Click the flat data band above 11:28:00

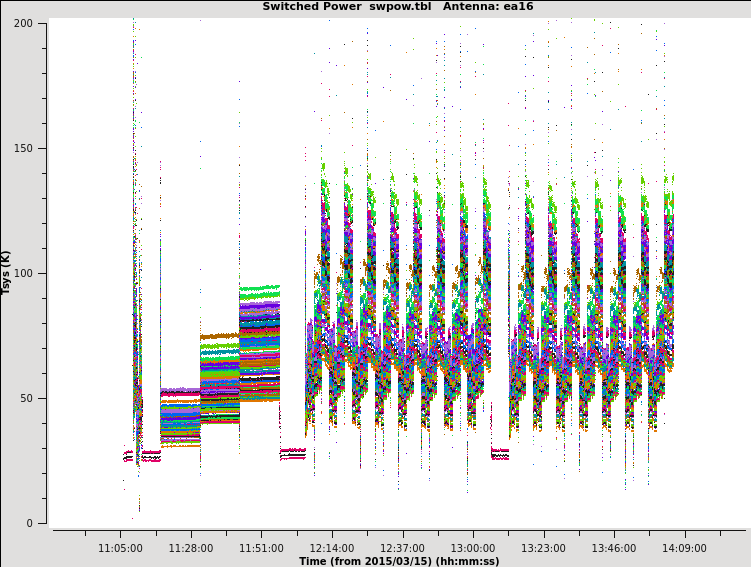point(180,415)
